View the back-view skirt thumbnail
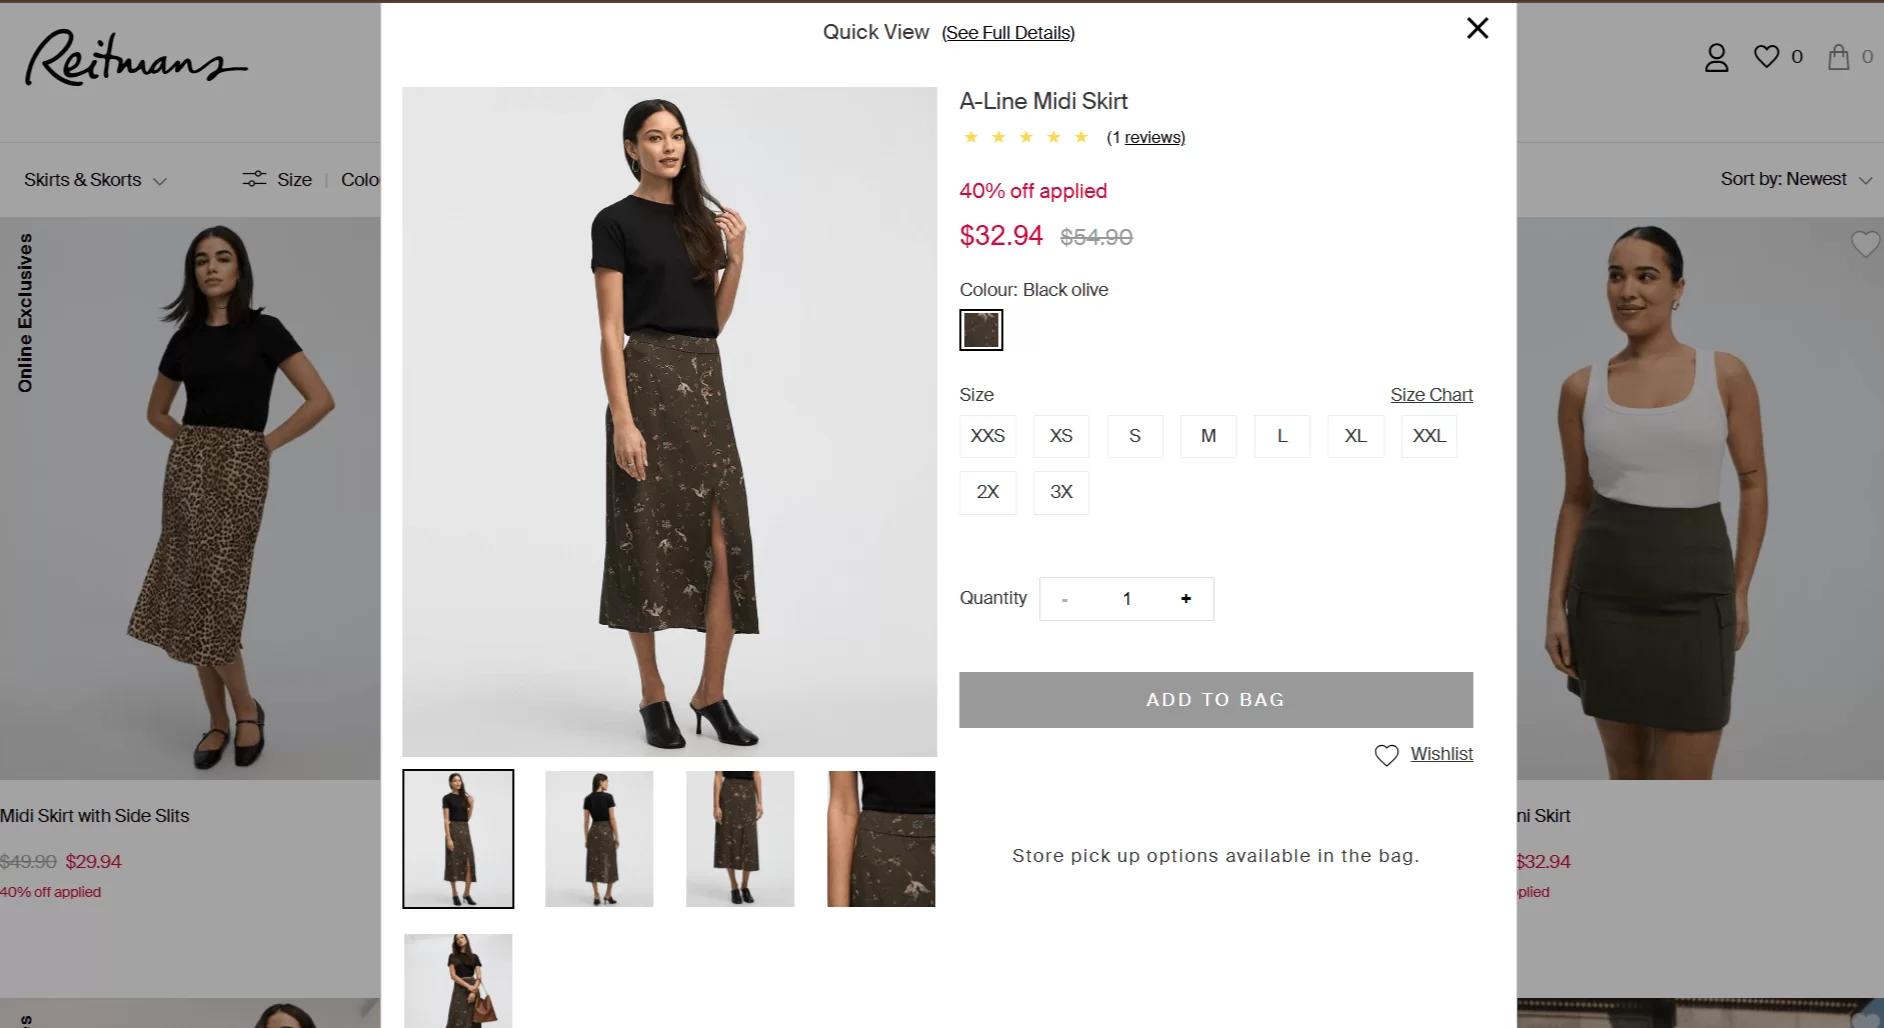Viewport: 1884px width, 1028px height. 598,838
